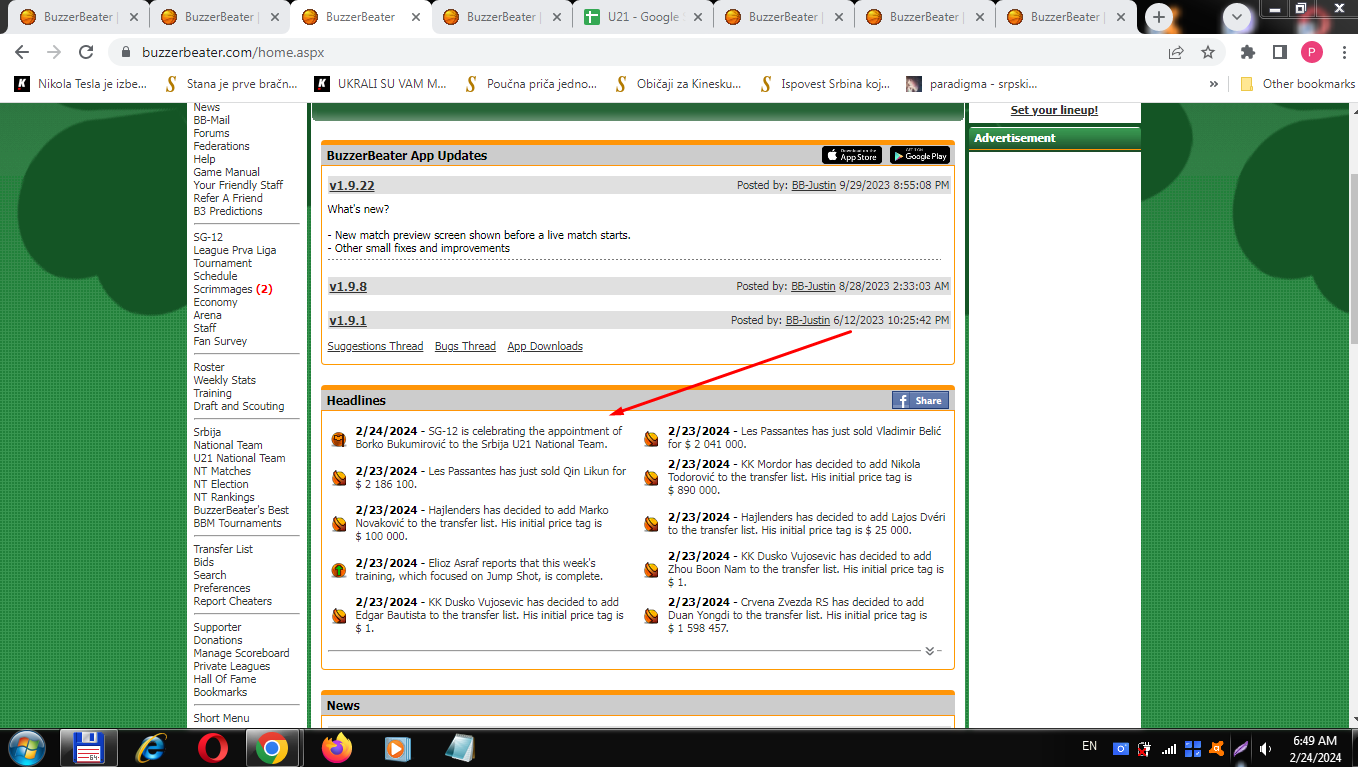Click the Set your lineup! link
Screen dimensions: 1358x767
point(1054,110)
